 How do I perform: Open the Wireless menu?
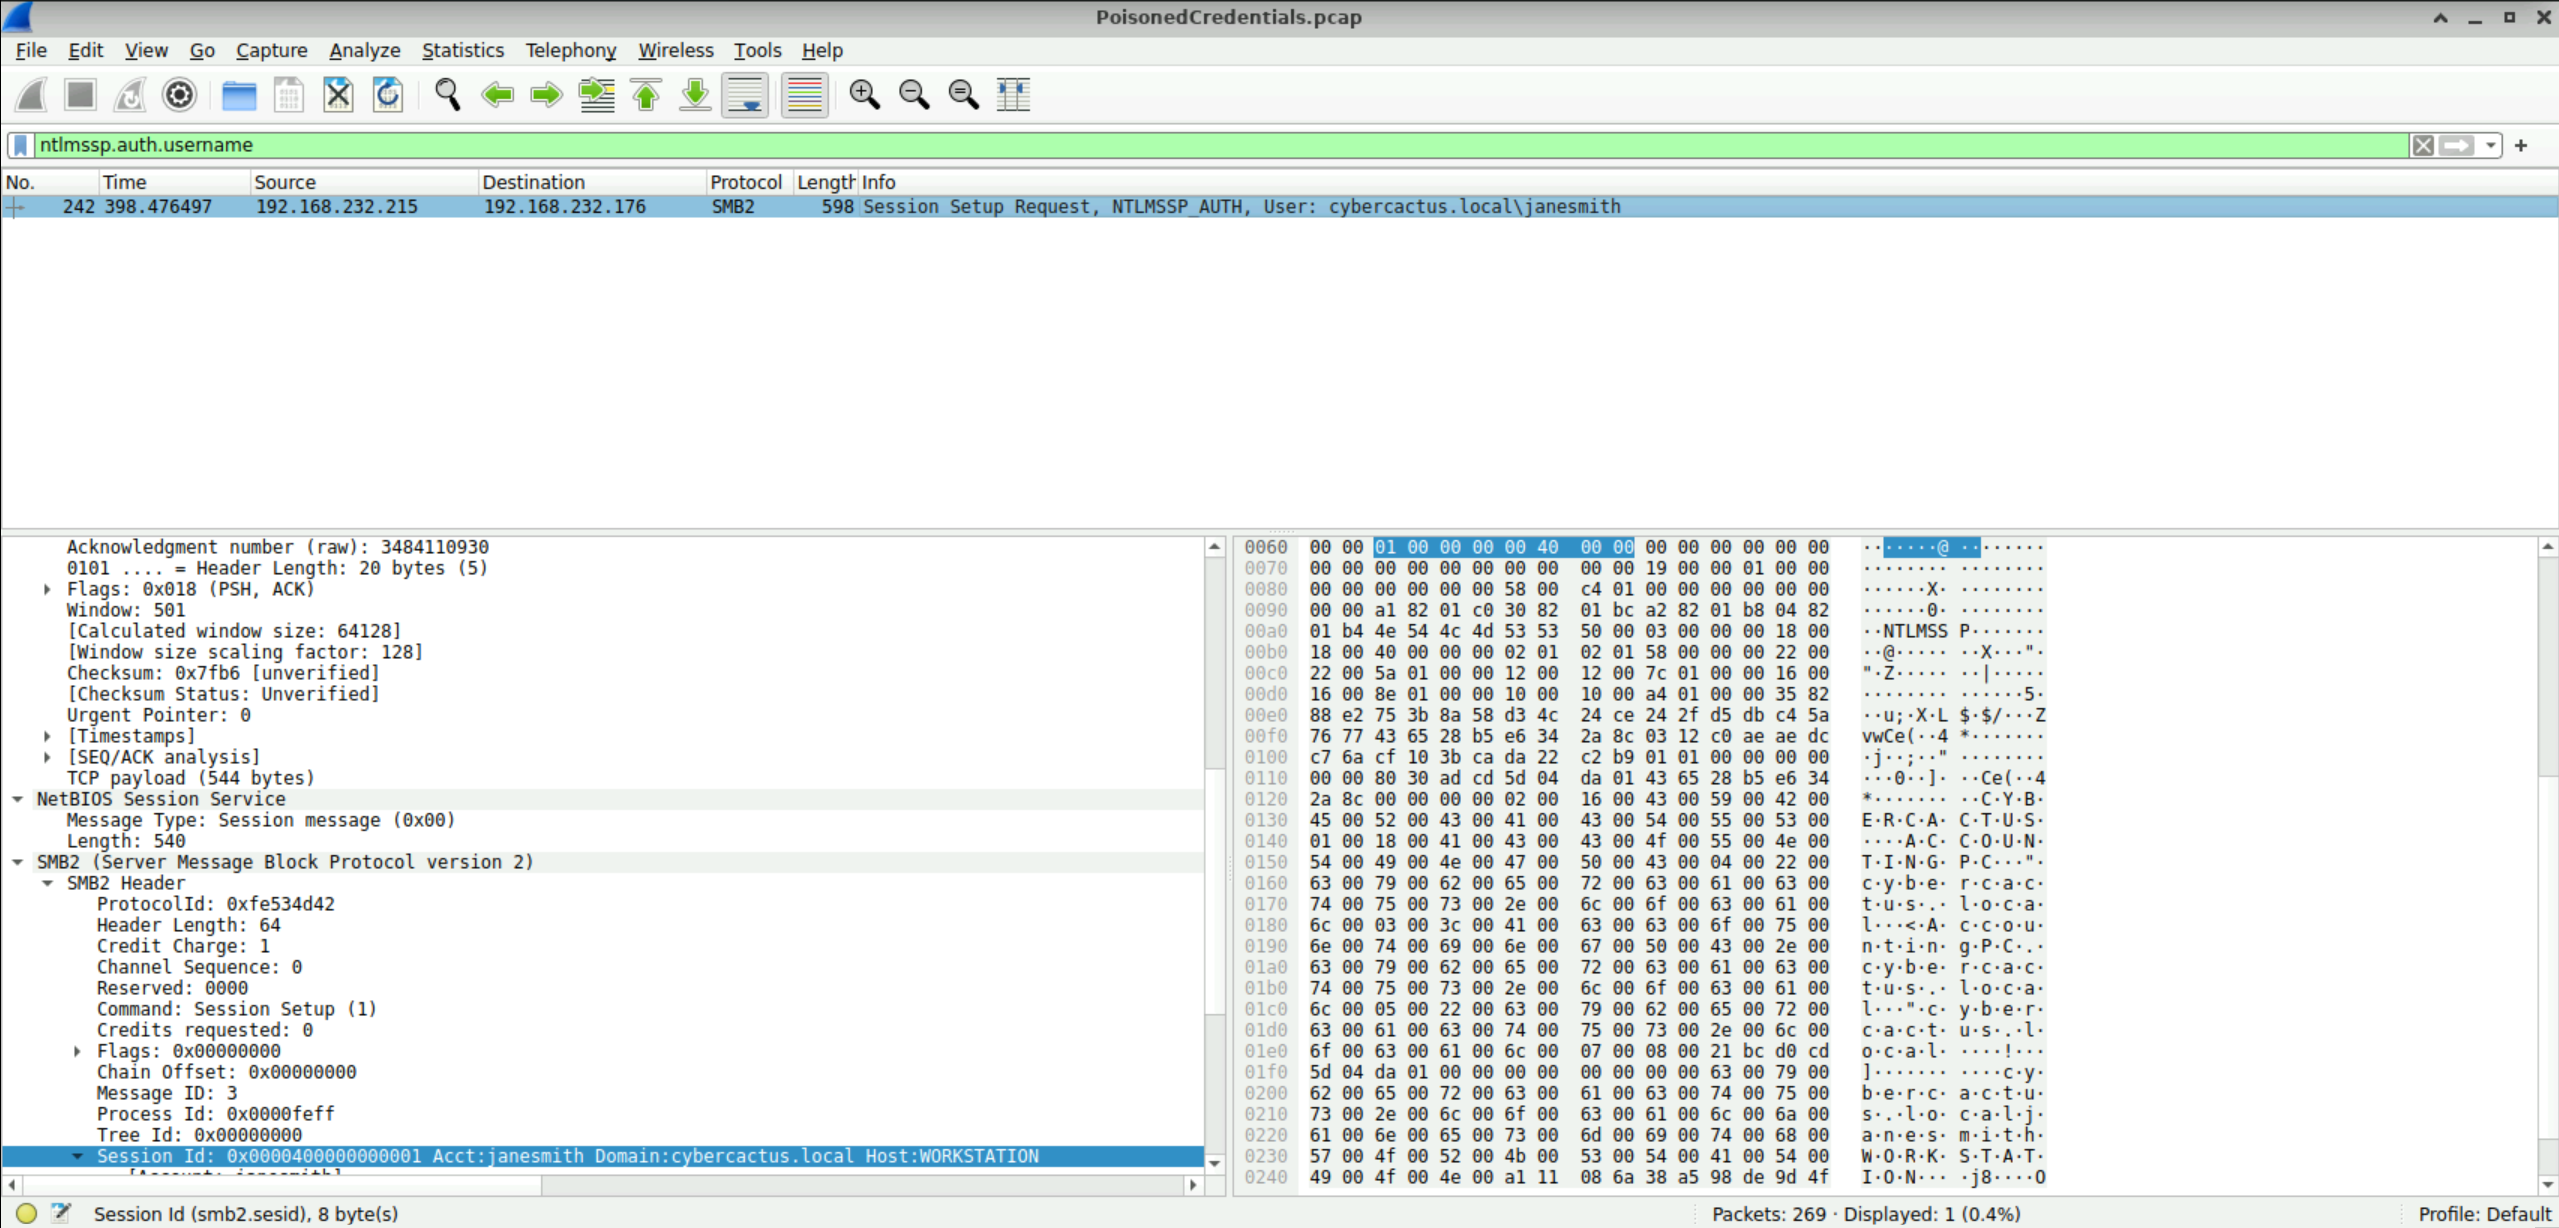(676, 50)
